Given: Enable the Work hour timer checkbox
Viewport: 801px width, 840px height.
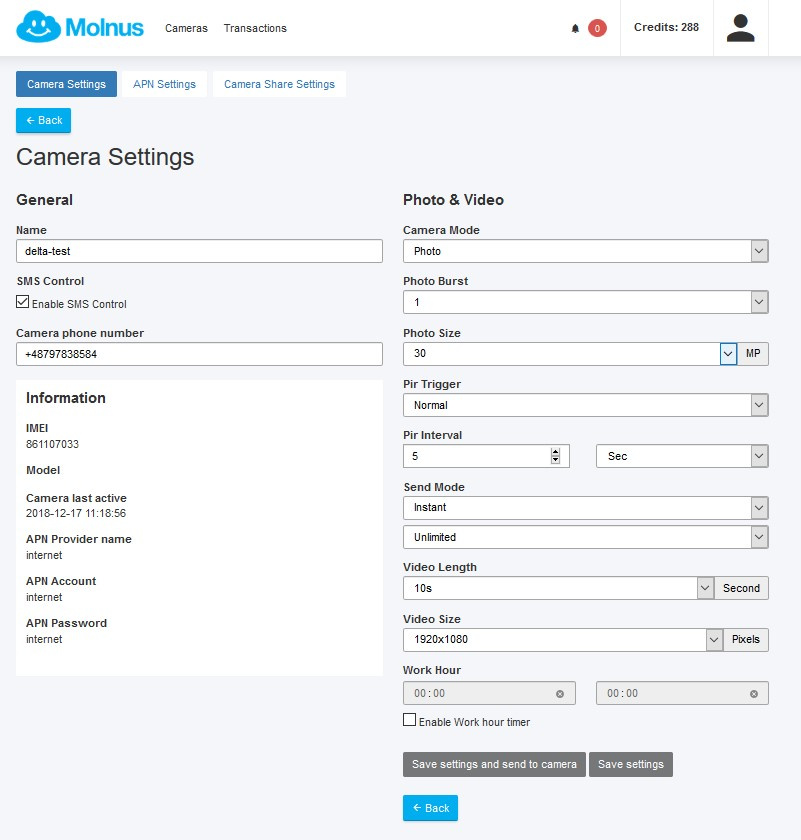Looking at the screenshot, I should click(409, 720).
